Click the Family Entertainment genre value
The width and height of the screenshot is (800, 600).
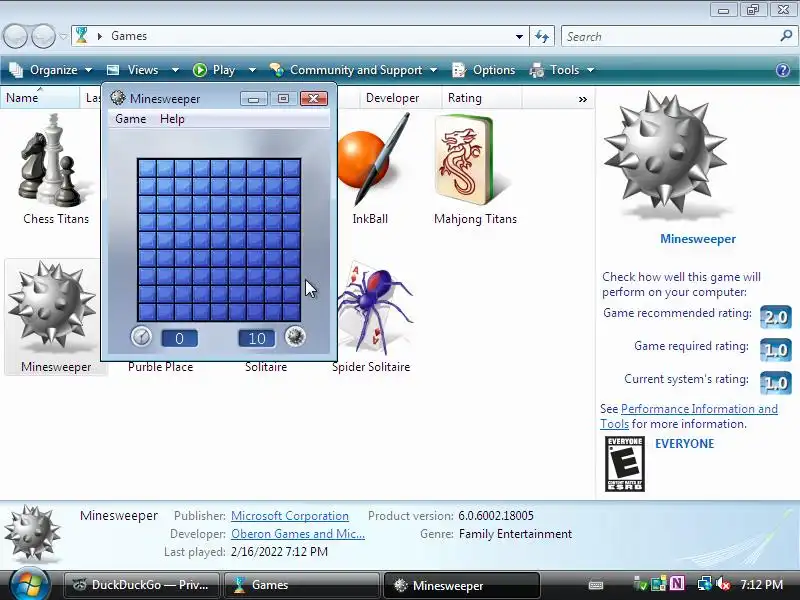click(515, 534)
